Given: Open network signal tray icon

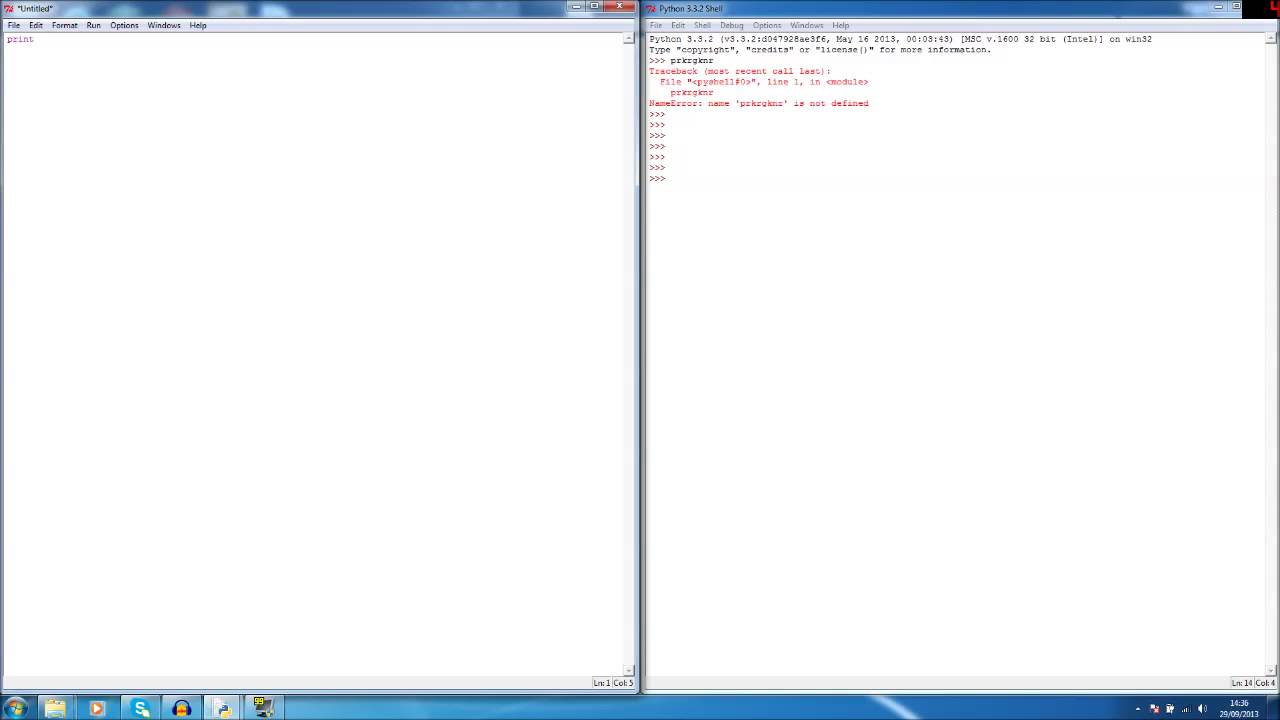Looking at the screenshot, I should [x=1186, y=709].
